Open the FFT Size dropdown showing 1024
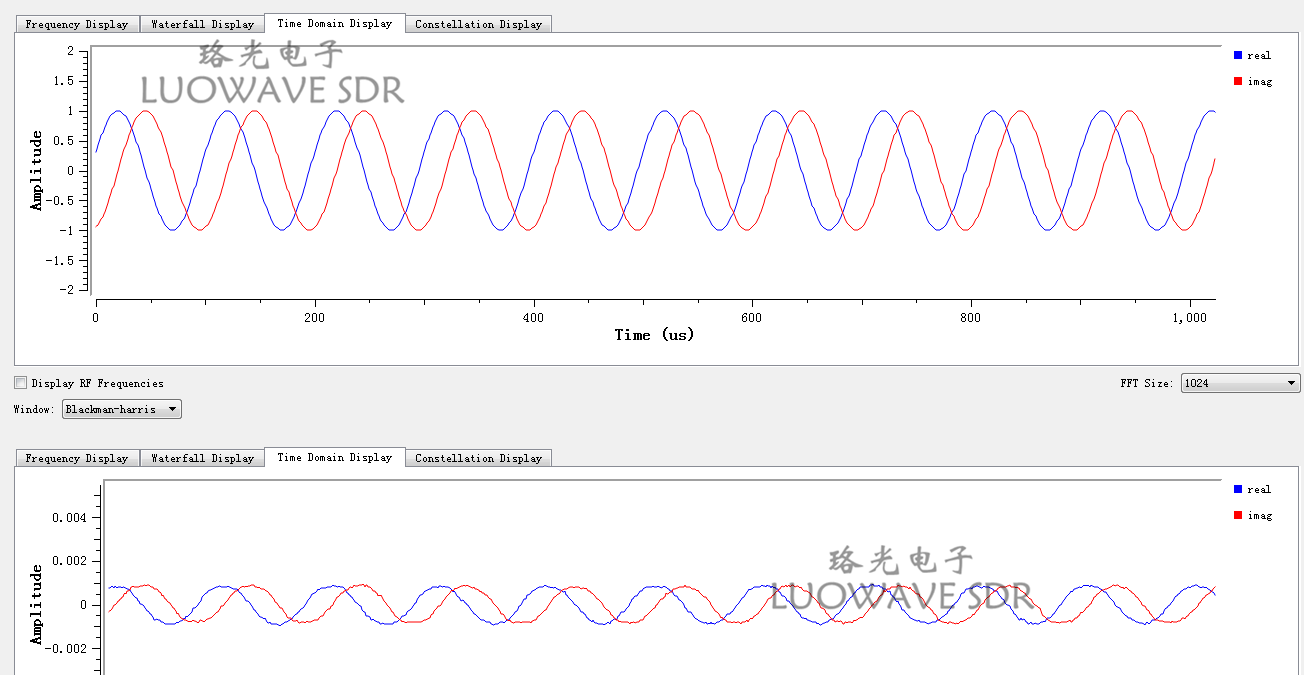 click(1240, 383)
